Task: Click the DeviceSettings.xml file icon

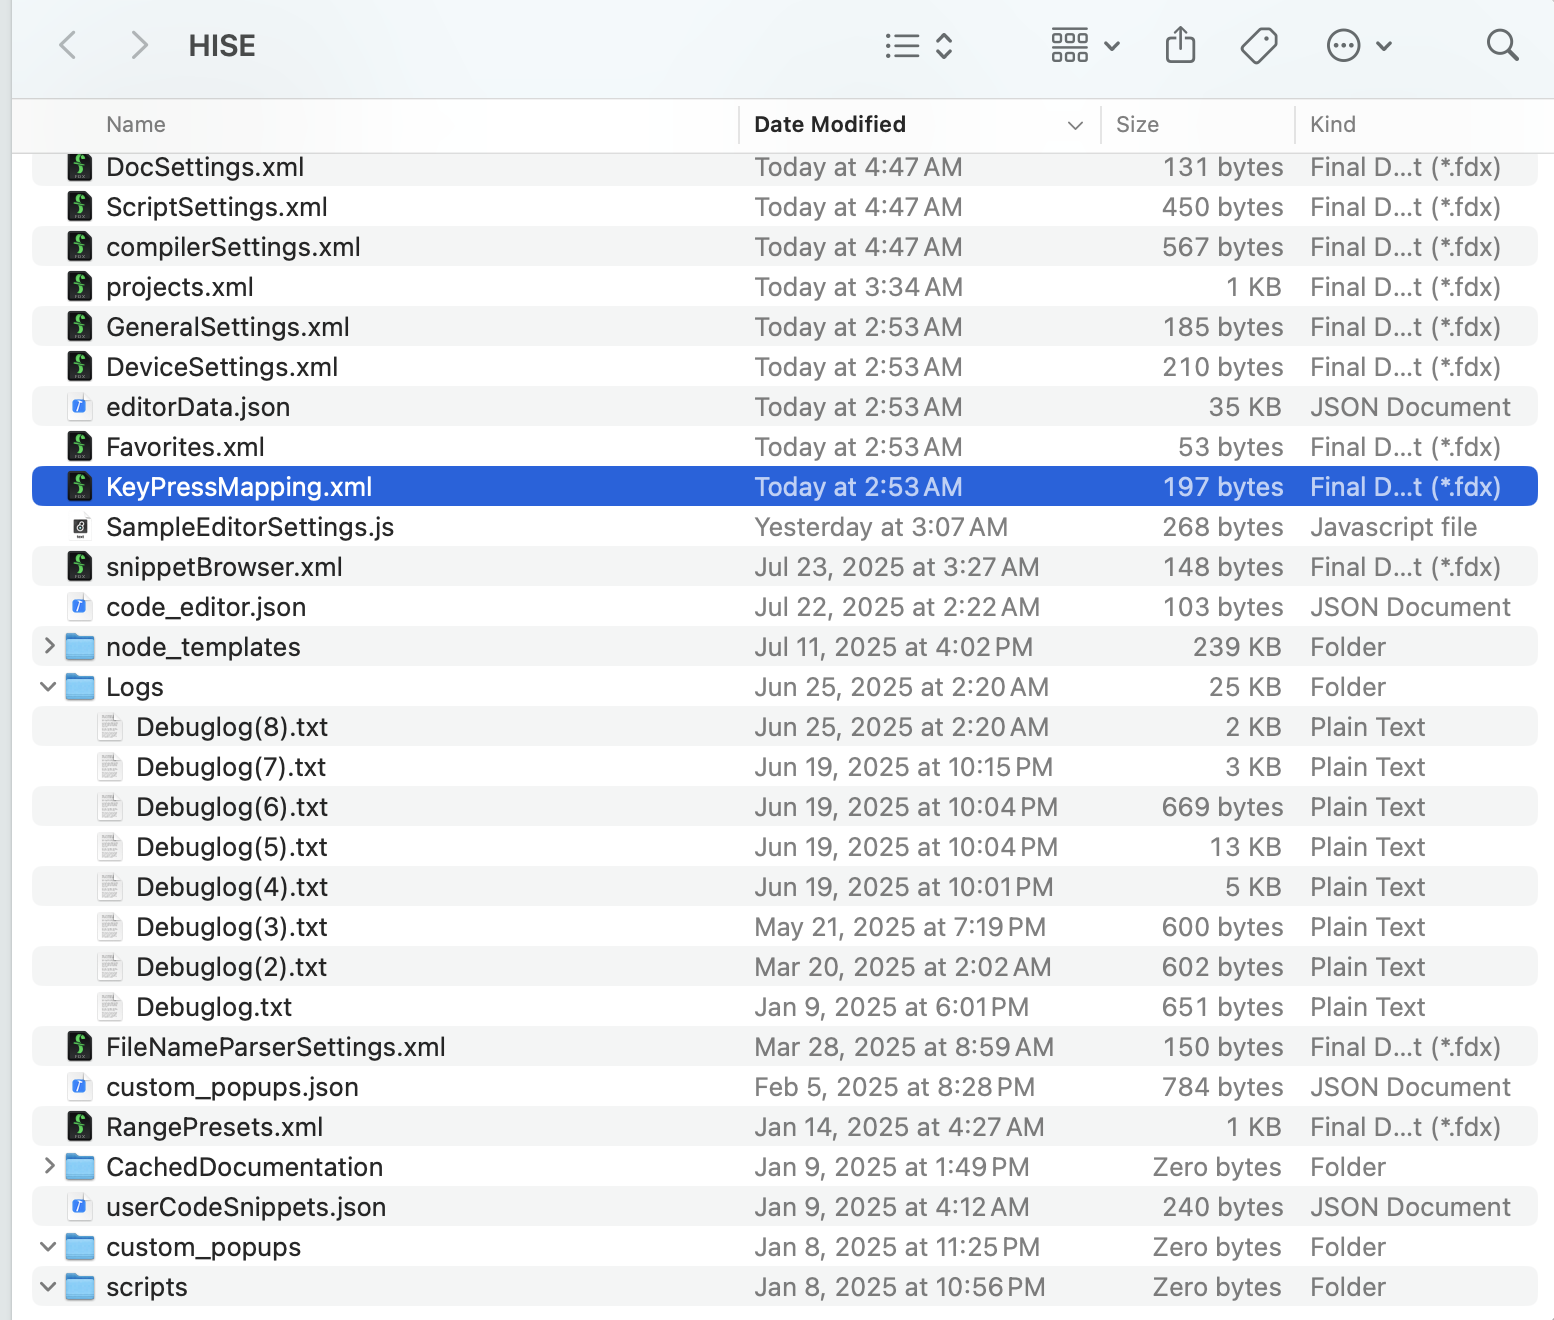Action: pos(80,367)
